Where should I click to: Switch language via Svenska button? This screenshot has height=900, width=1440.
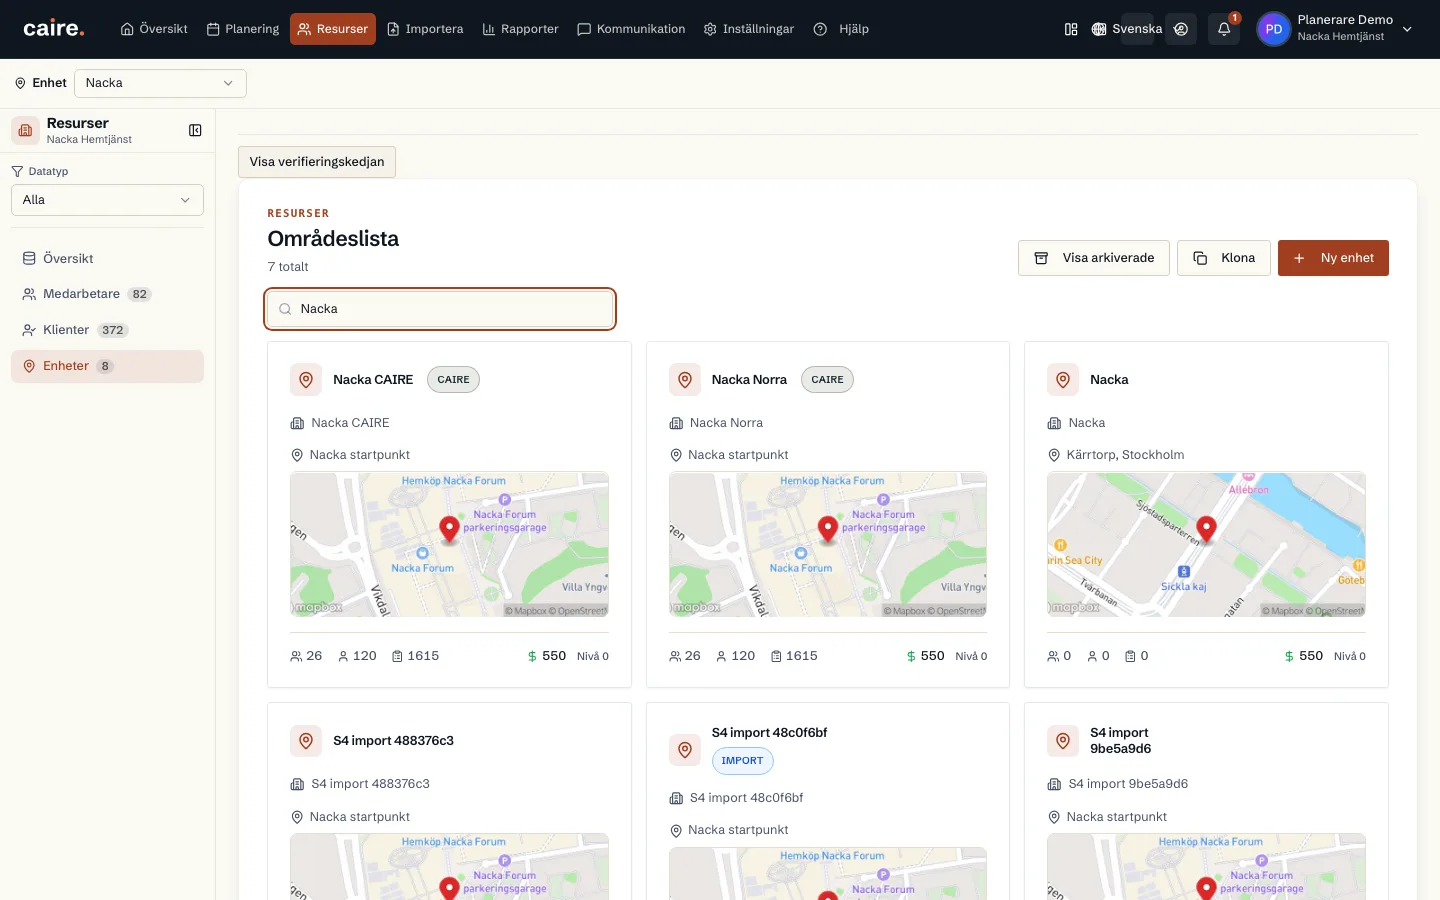1127,29
